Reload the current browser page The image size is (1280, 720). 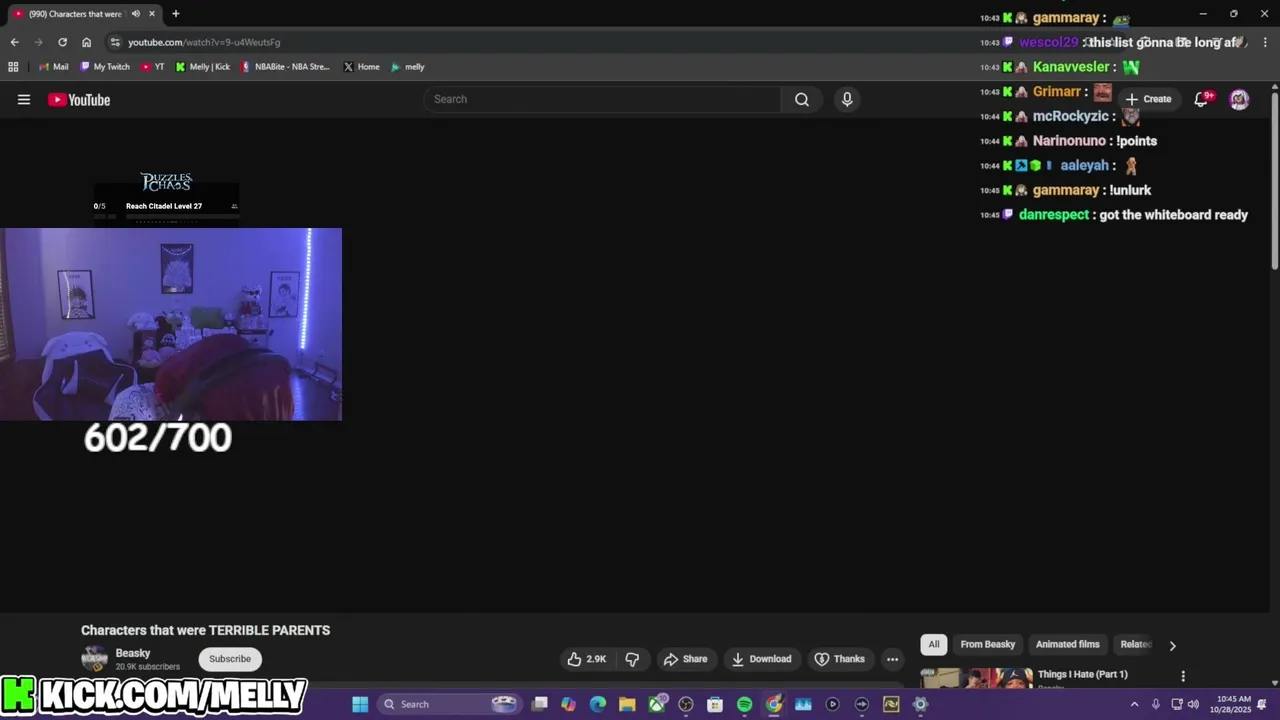click(62, 42)
